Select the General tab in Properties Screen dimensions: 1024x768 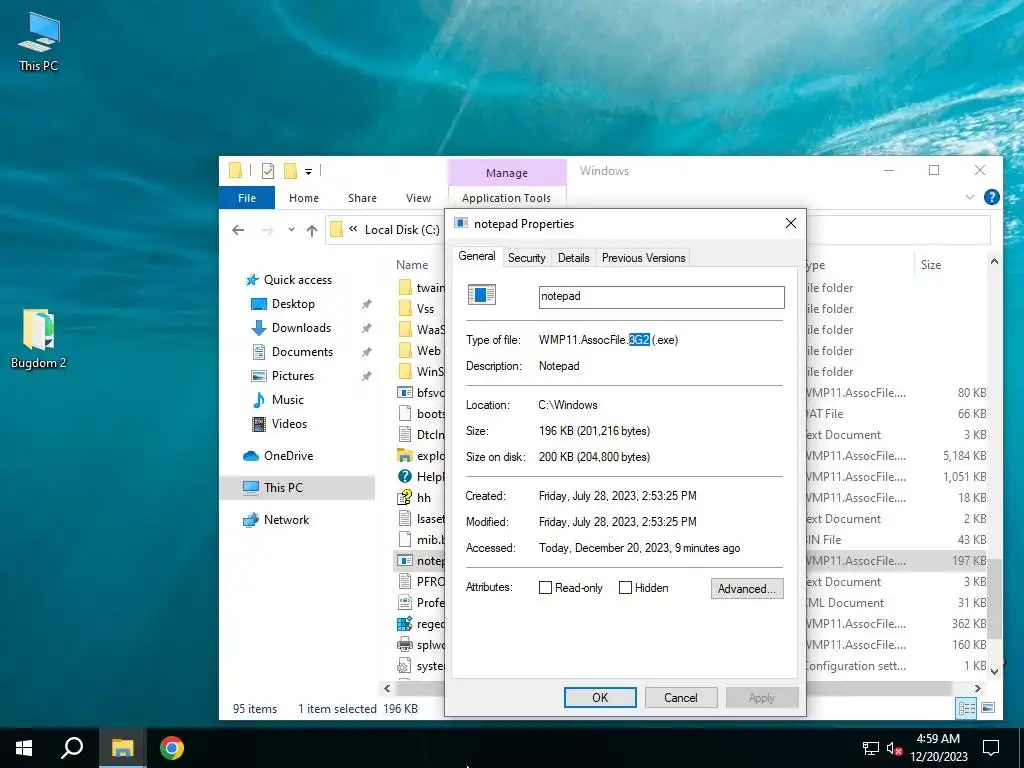pos(477,256)
